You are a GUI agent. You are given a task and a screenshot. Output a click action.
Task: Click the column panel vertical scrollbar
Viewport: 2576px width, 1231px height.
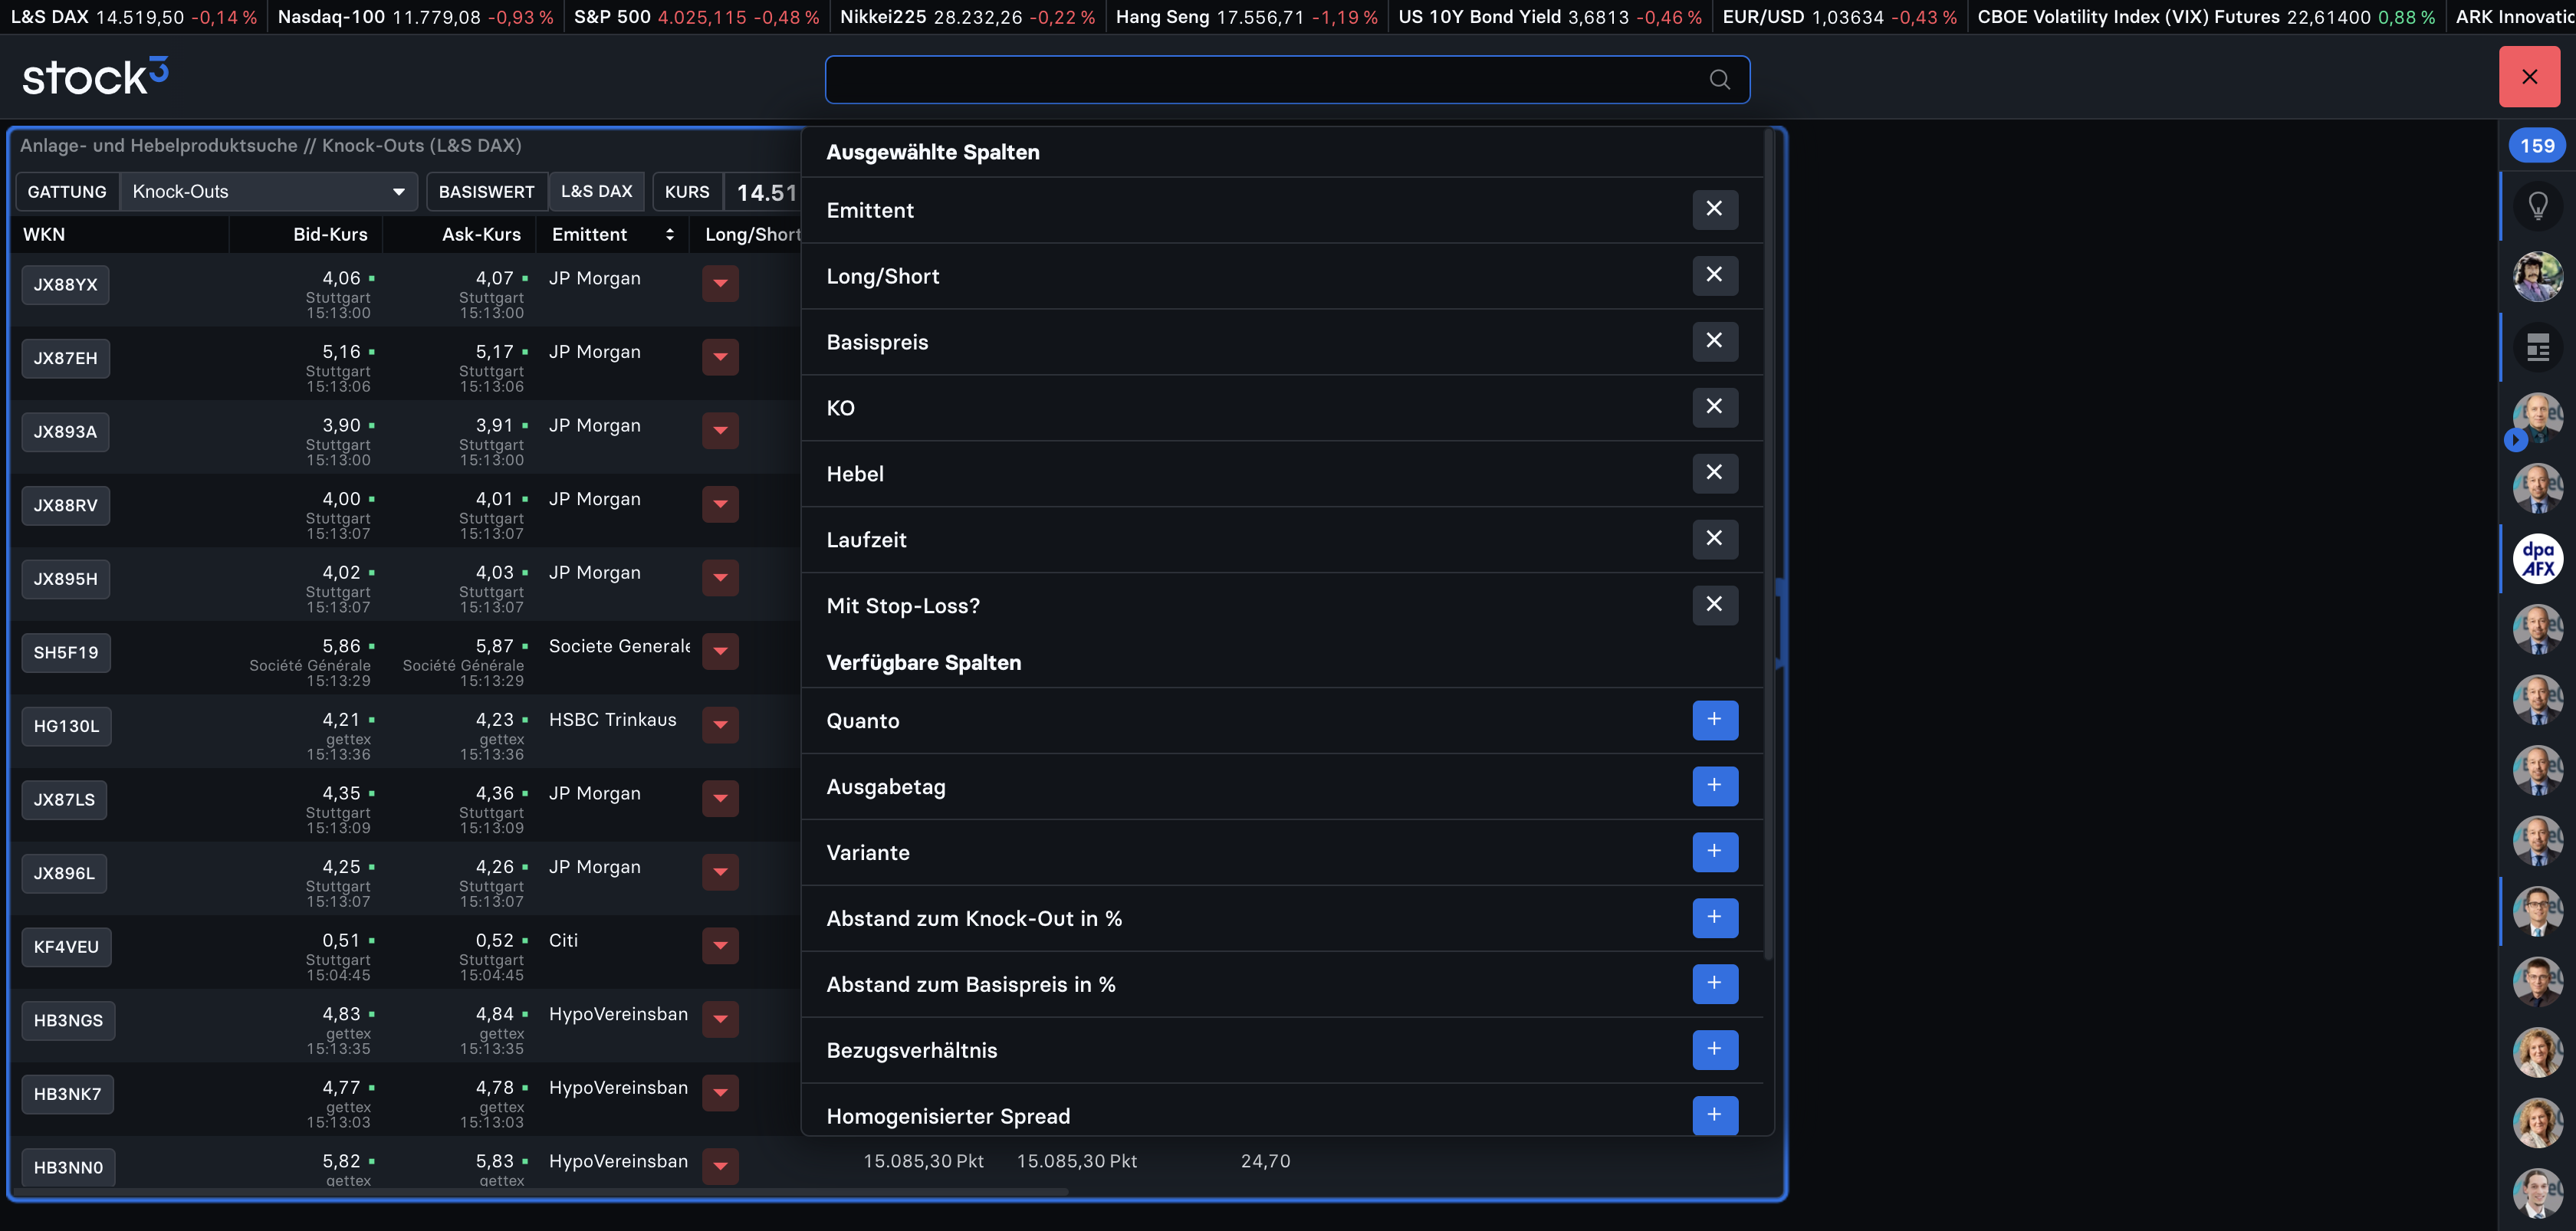pos(1768,545)
